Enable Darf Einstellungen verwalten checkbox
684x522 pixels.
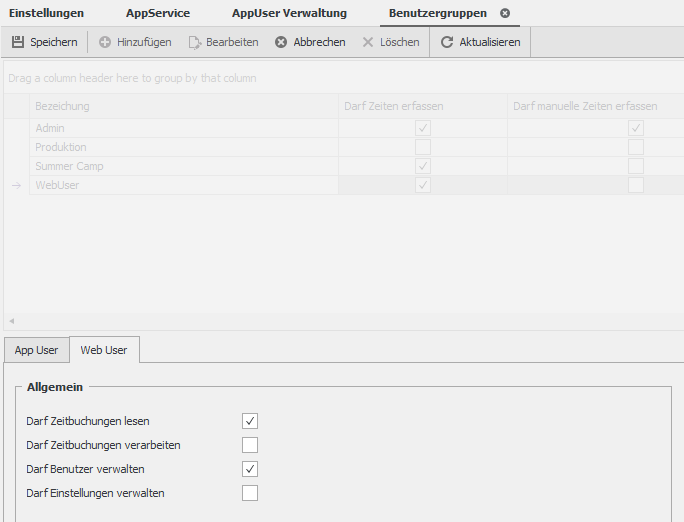(250, 493)
